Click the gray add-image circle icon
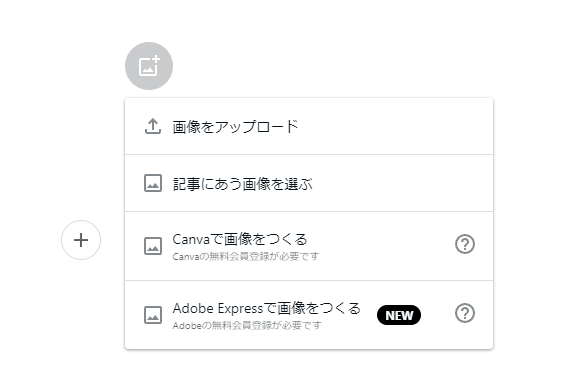The image size is (571, 388). click(149, 66)
